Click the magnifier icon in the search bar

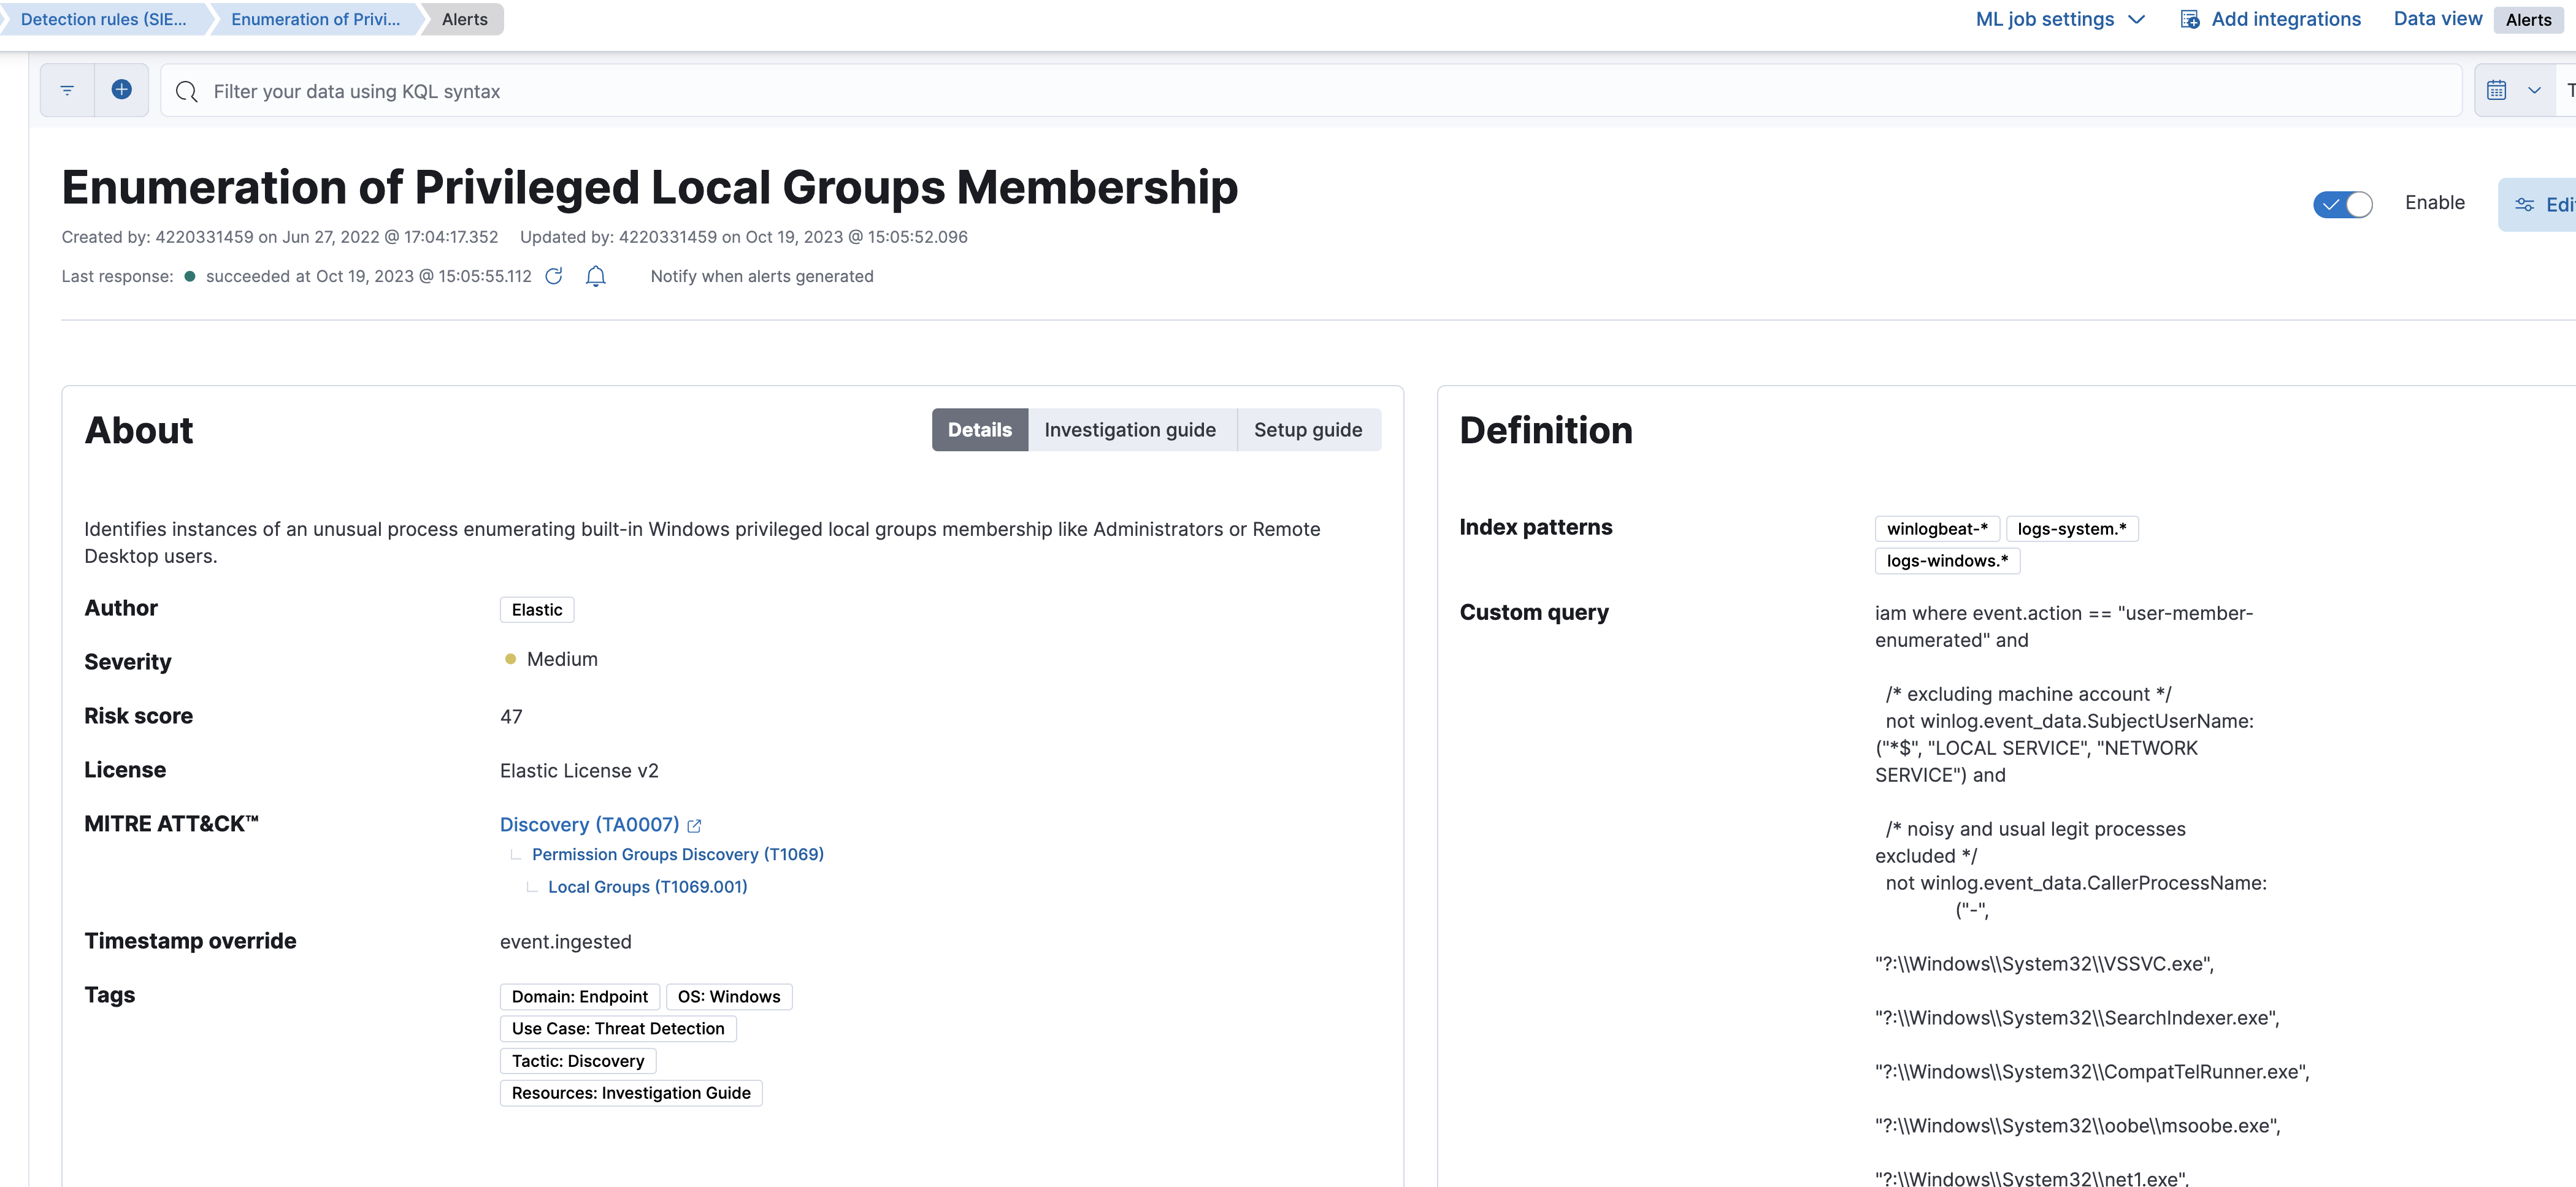(x=186, y=91)
